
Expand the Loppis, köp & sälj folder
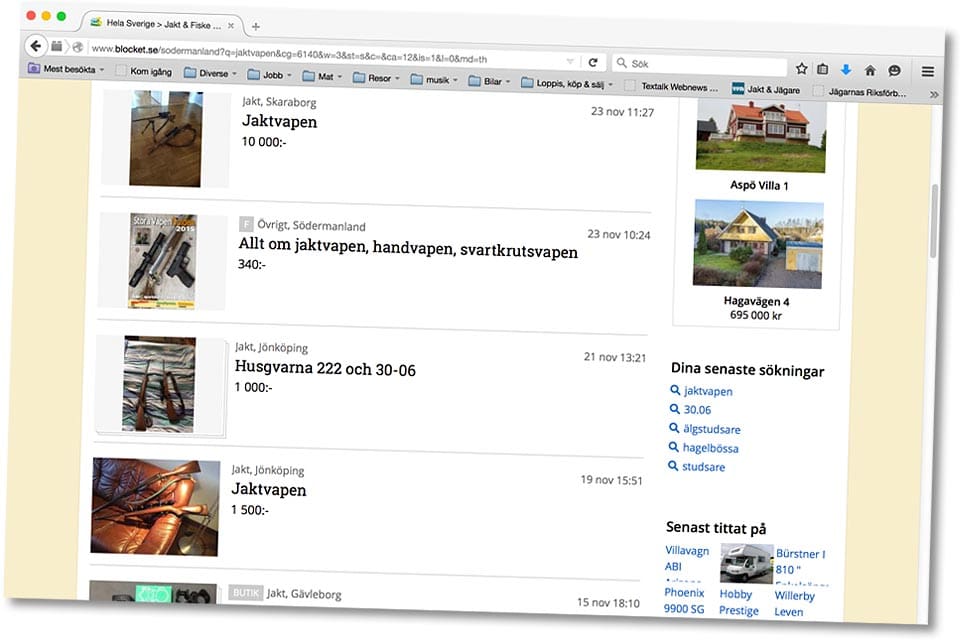click(566, 83)
